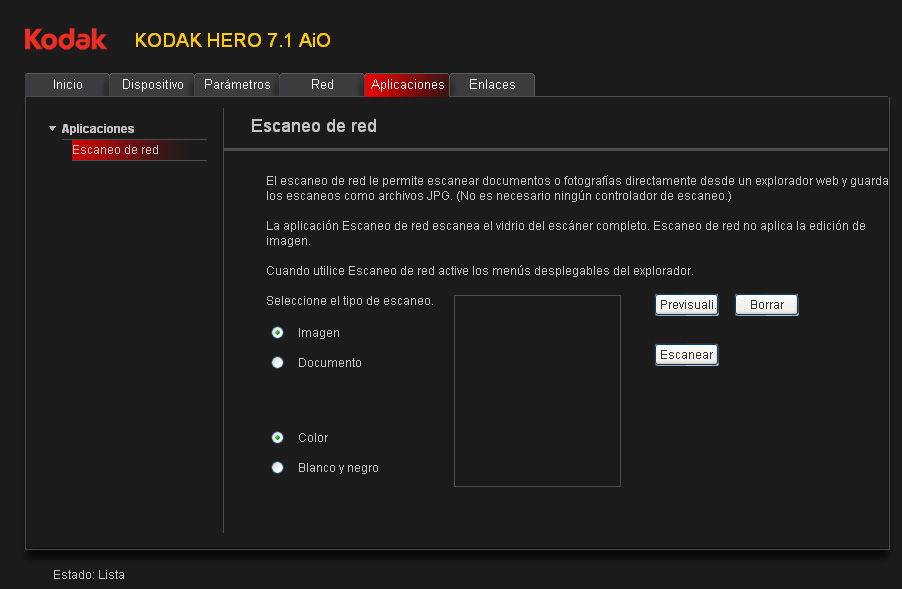
Task: Click the Aplicaciones sidebar heading text
Action: point(98,128)
